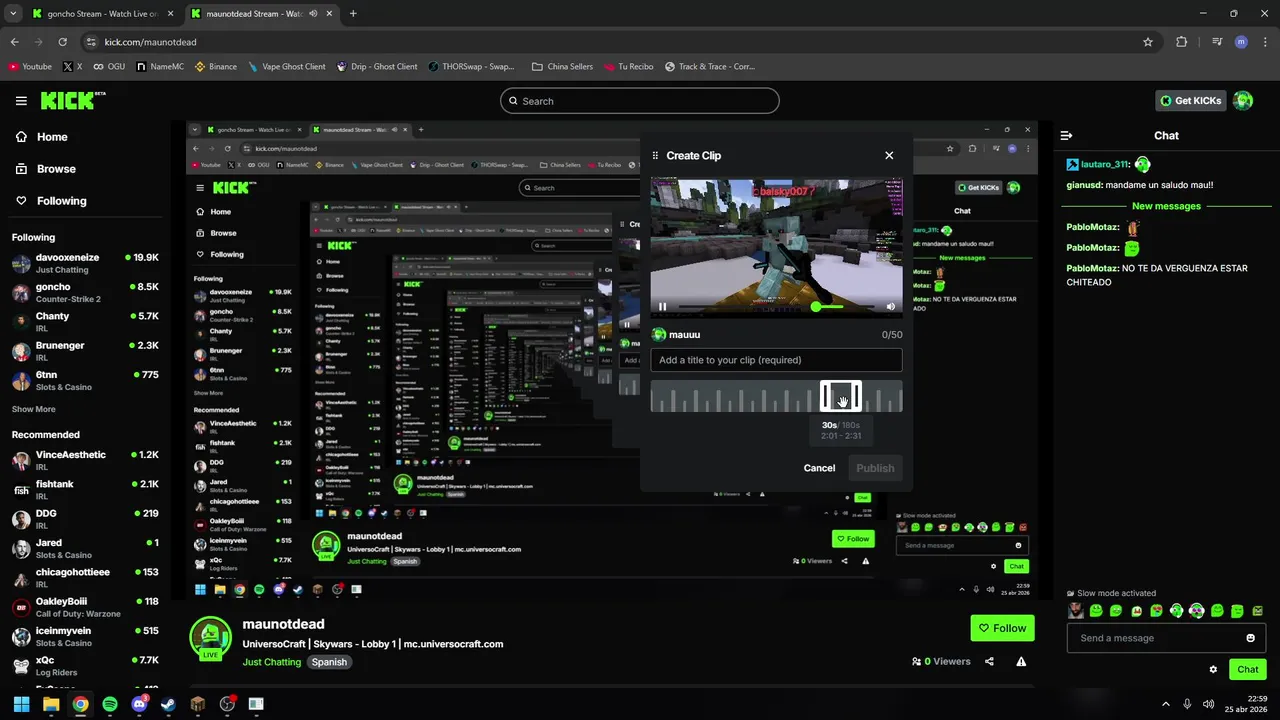Select the clip range handle on timeline
The height and width of the screenshot is (720, 1280).
tap(841, 396)
